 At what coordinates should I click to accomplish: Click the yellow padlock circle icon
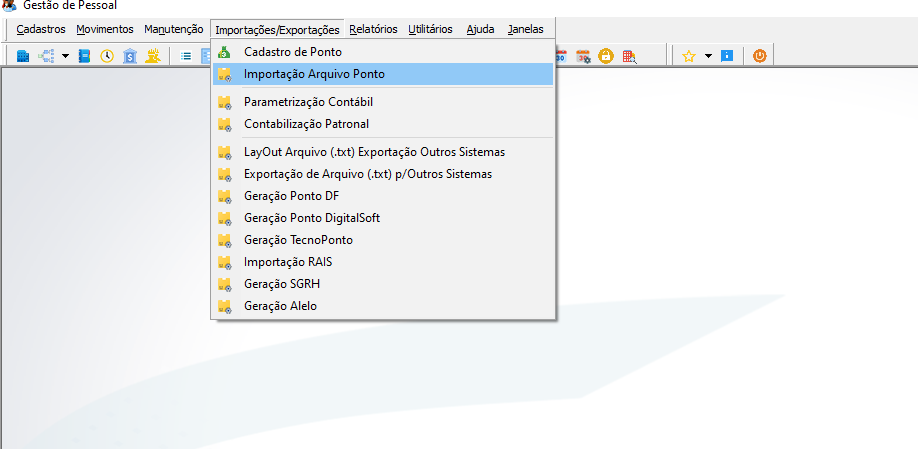click(605, 56)
